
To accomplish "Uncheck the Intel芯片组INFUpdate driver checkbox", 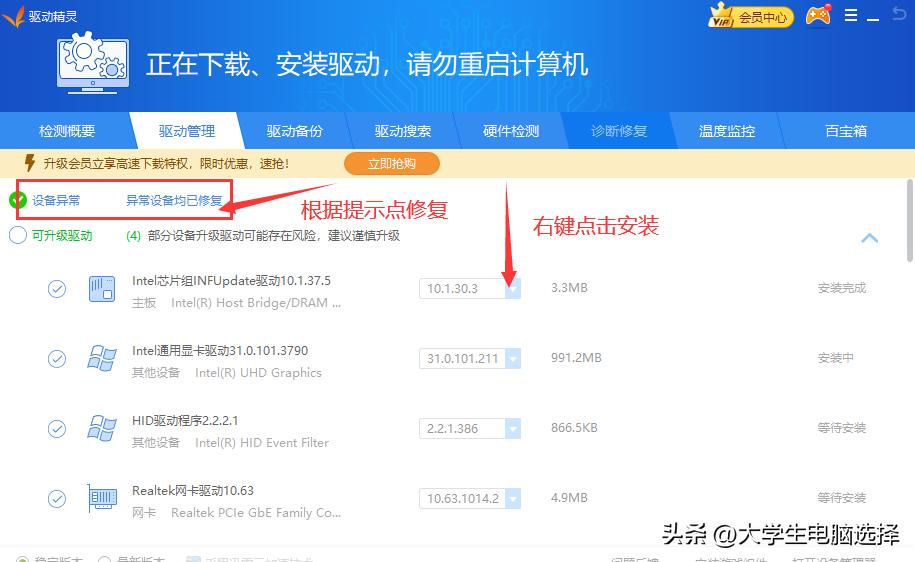I will [57, 289].
